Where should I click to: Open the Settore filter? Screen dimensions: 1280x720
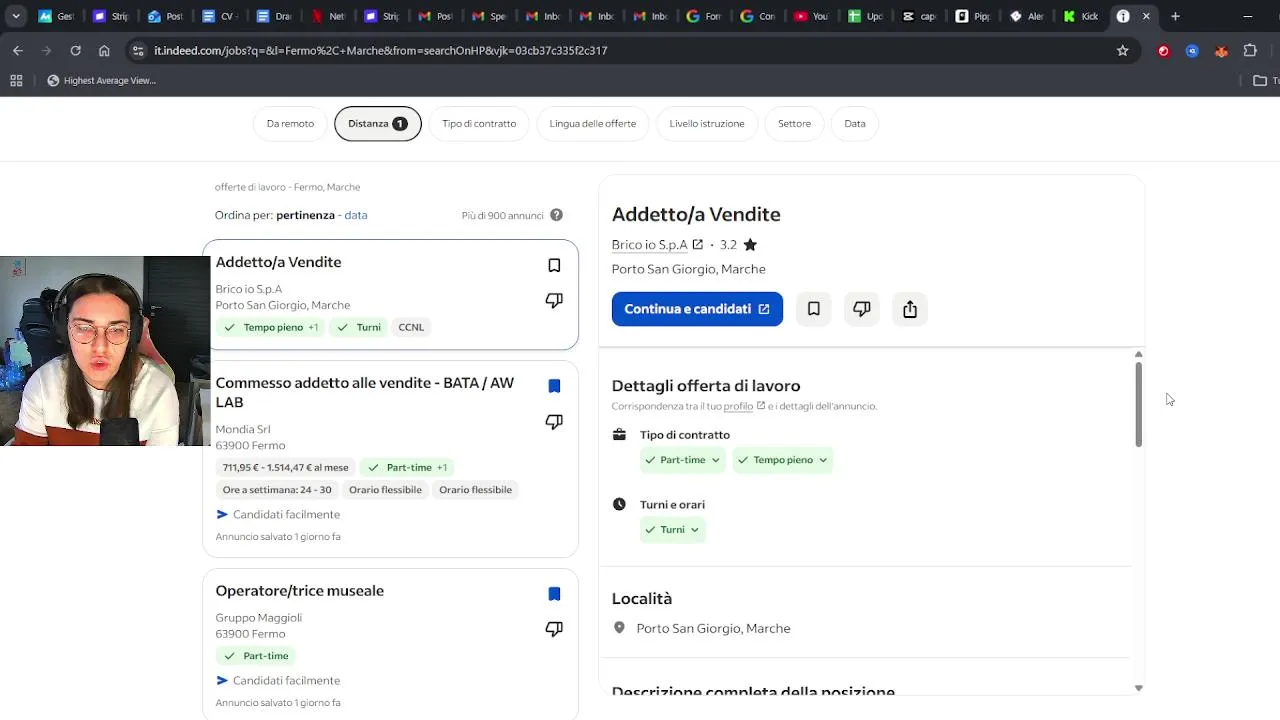[795, 124]
